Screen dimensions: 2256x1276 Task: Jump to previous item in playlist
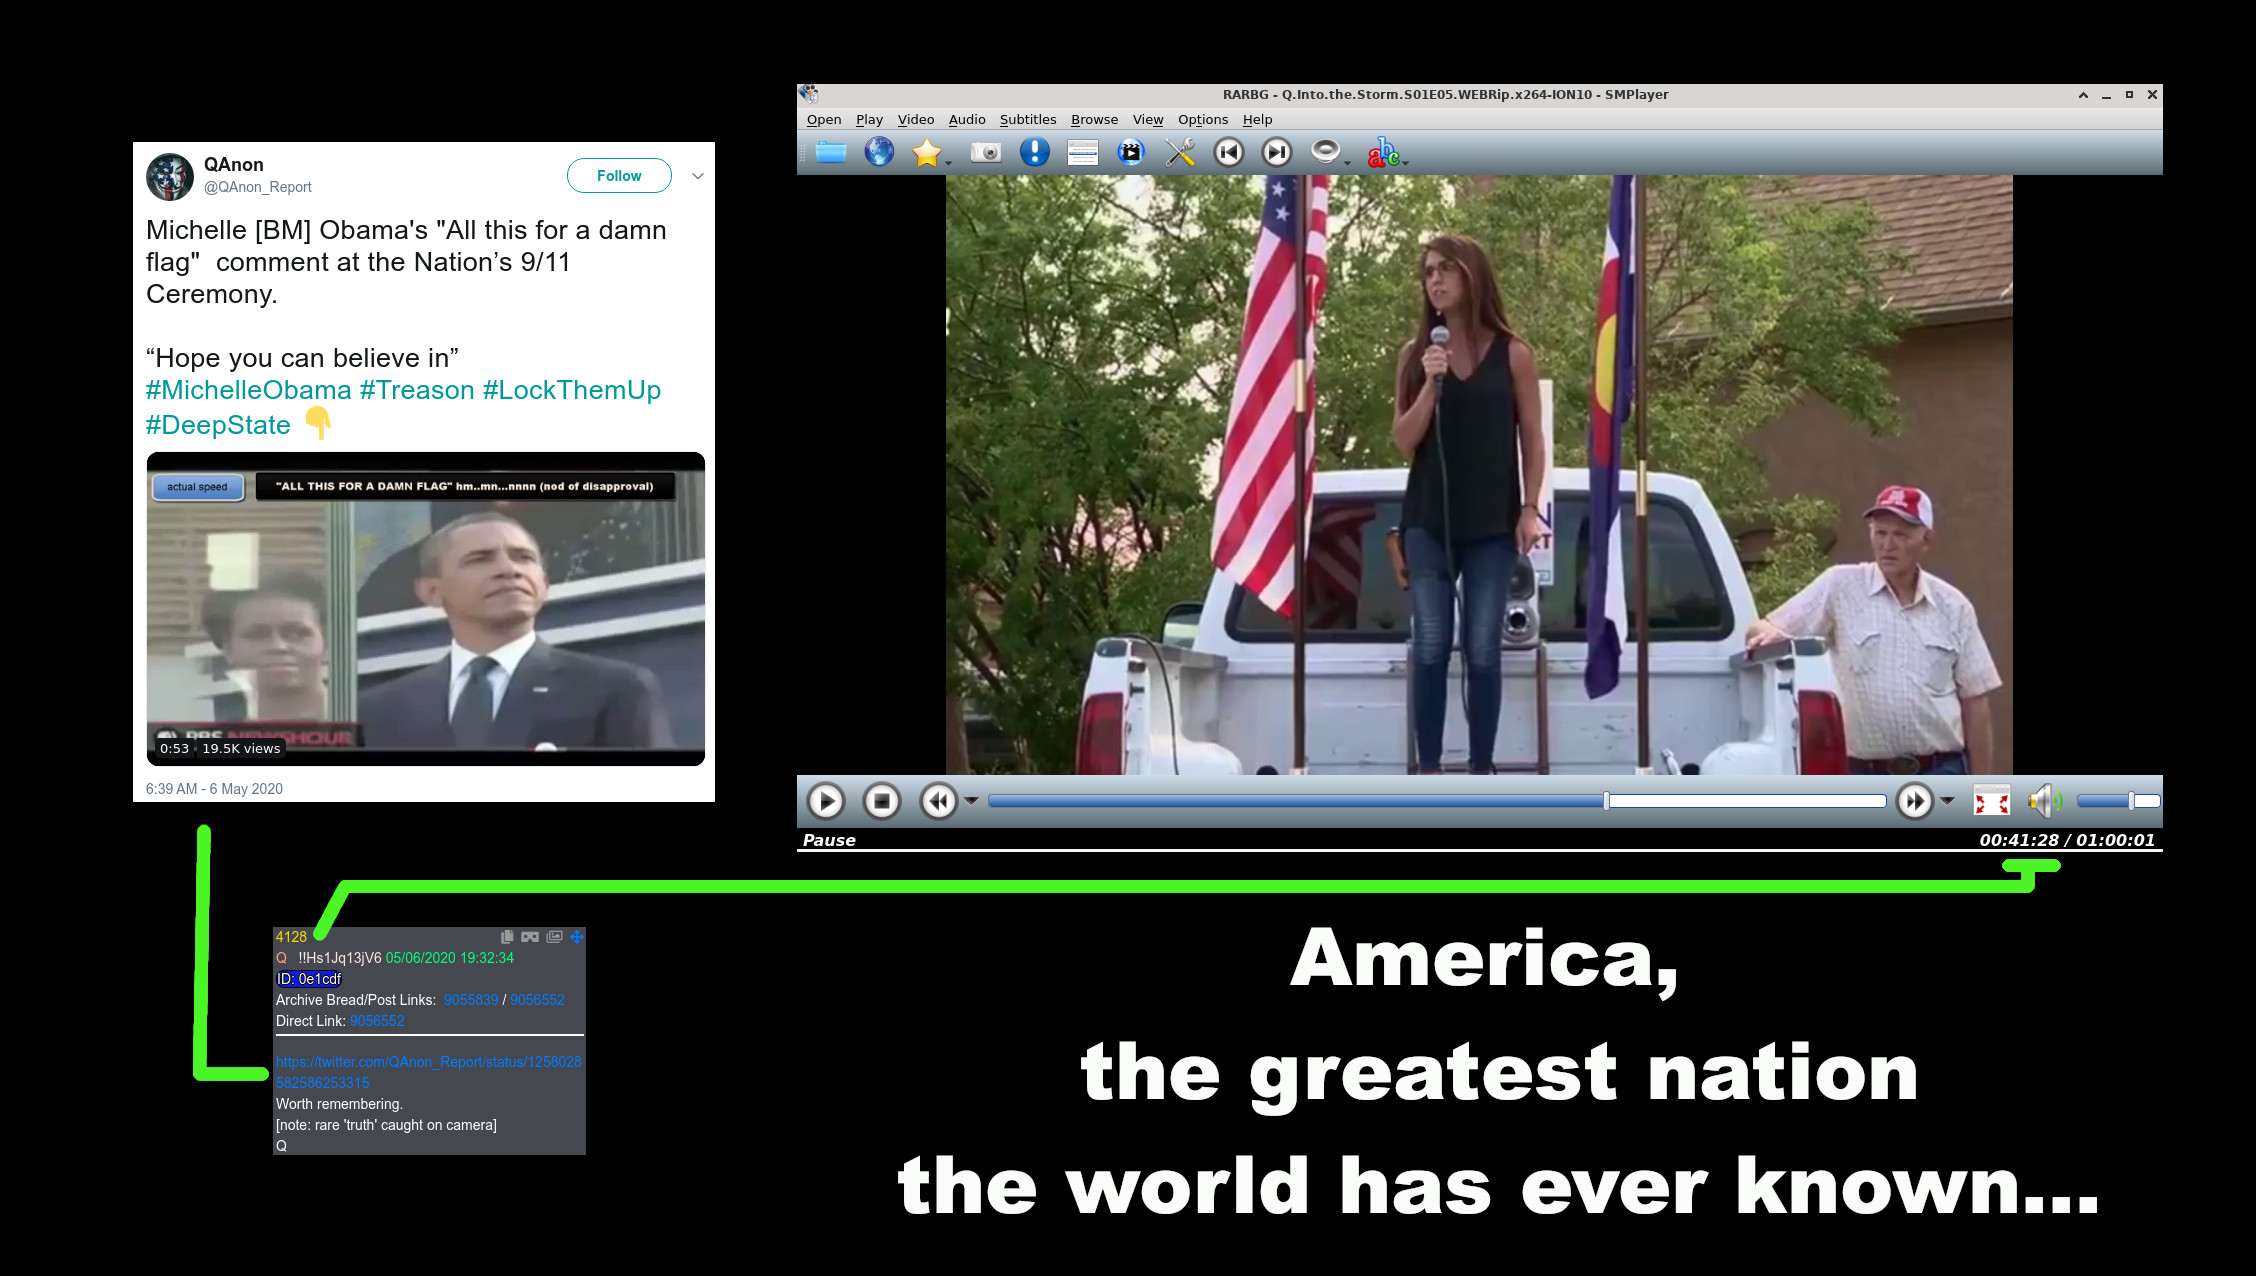point(1229,152)
